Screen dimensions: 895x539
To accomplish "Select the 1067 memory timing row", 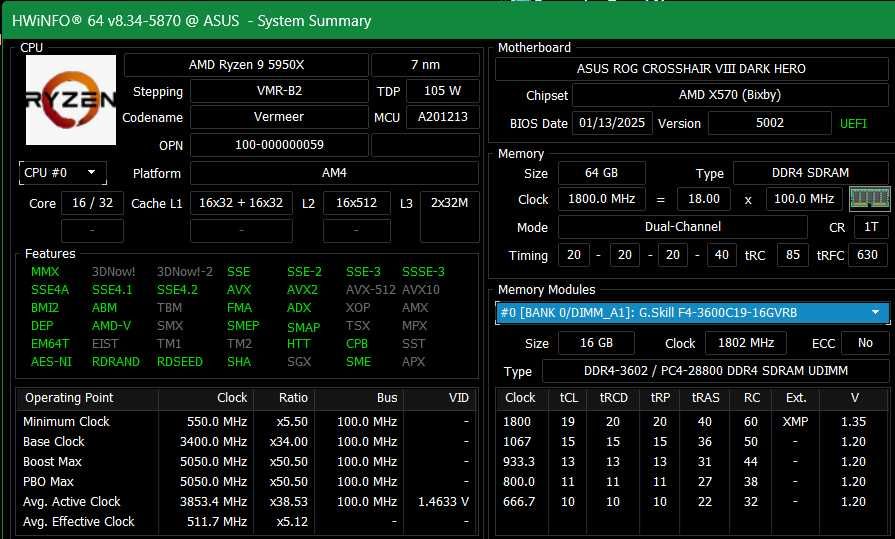I will [692, 442].
